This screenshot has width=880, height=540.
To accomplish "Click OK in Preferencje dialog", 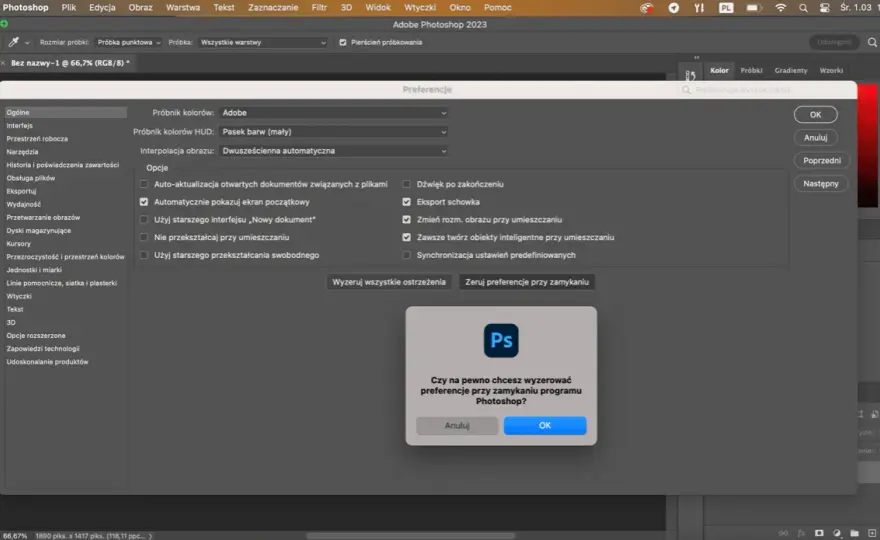I will click(815, 115).
